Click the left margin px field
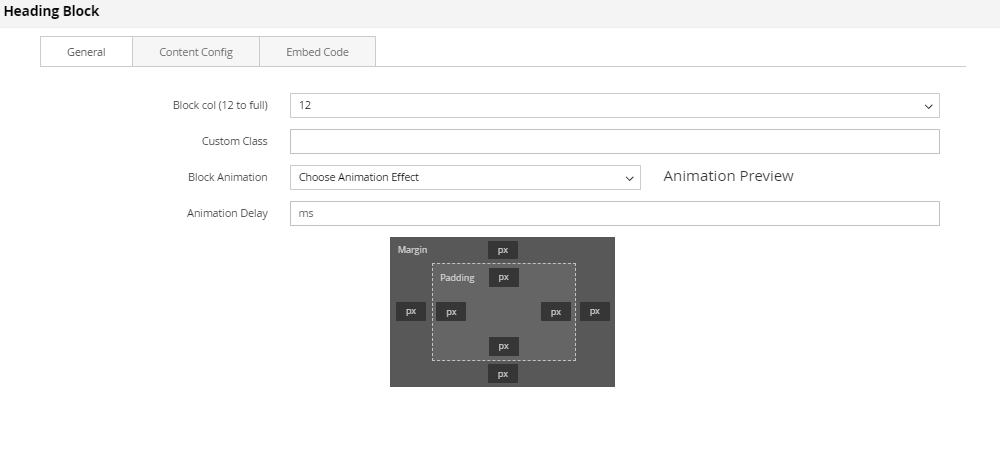The width and height of the screenshot is (1000, 449). pos(410,311)
